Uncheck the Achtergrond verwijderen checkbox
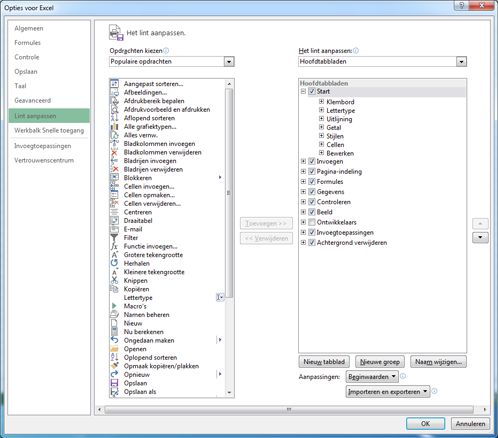Screen dimensions: 498x438 click(312, 243)
